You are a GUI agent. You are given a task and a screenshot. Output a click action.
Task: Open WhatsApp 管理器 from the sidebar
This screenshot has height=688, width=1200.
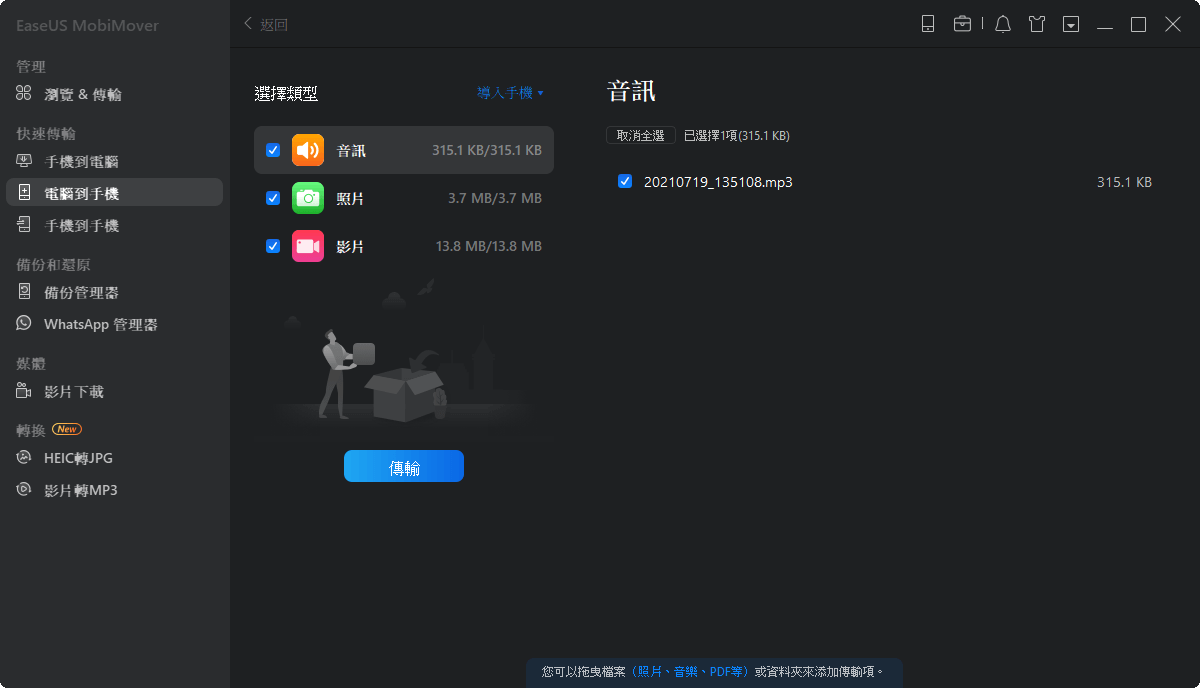coord(100,325)
